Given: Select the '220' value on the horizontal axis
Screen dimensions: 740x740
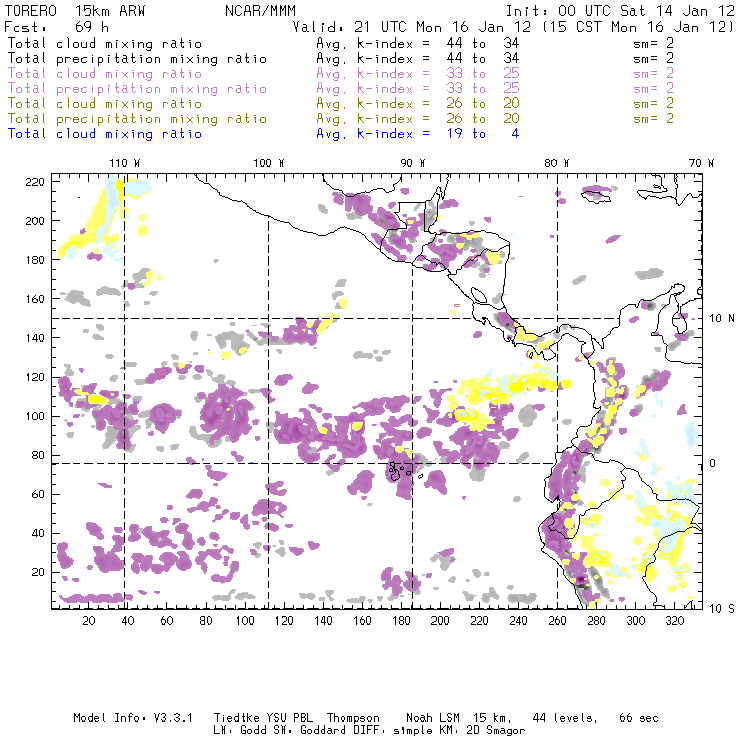Looking at the screenshot, I should point(479,621).
